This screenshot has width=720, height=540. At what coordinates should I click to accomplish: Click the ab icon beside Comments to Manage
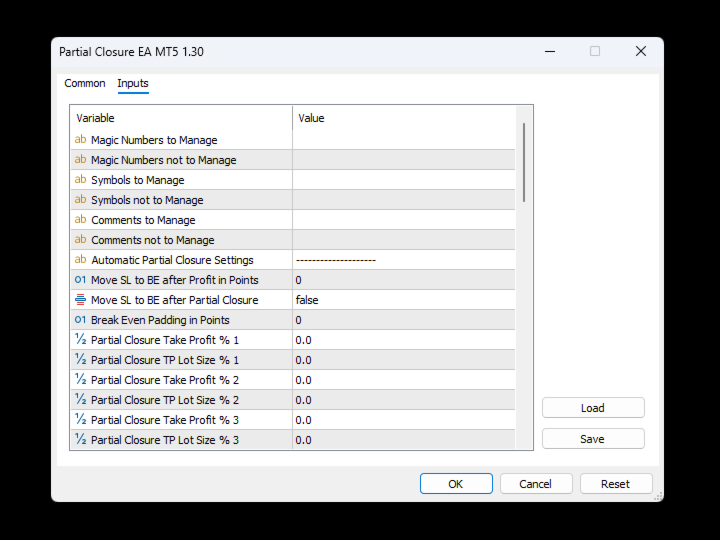(80, 219)
